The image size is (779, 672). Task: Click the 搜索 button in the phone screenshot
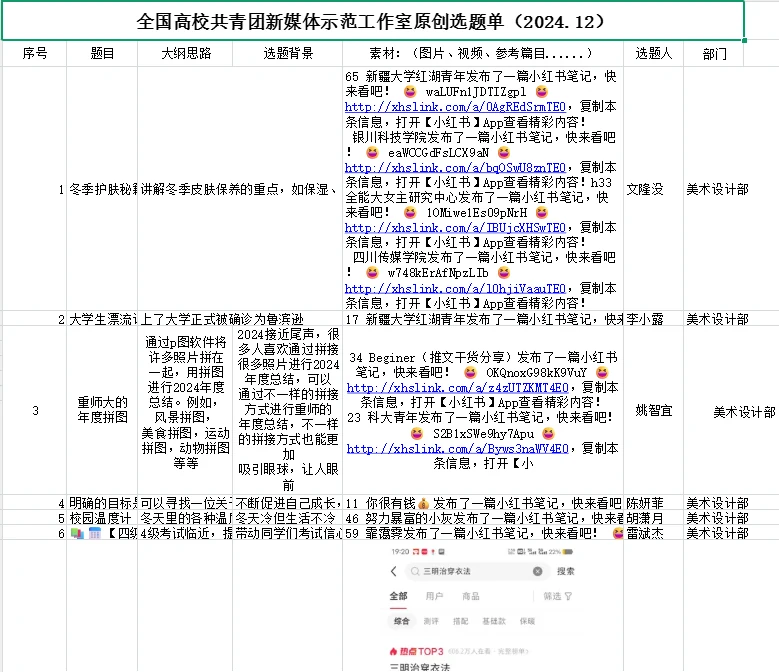click(565, 571)
